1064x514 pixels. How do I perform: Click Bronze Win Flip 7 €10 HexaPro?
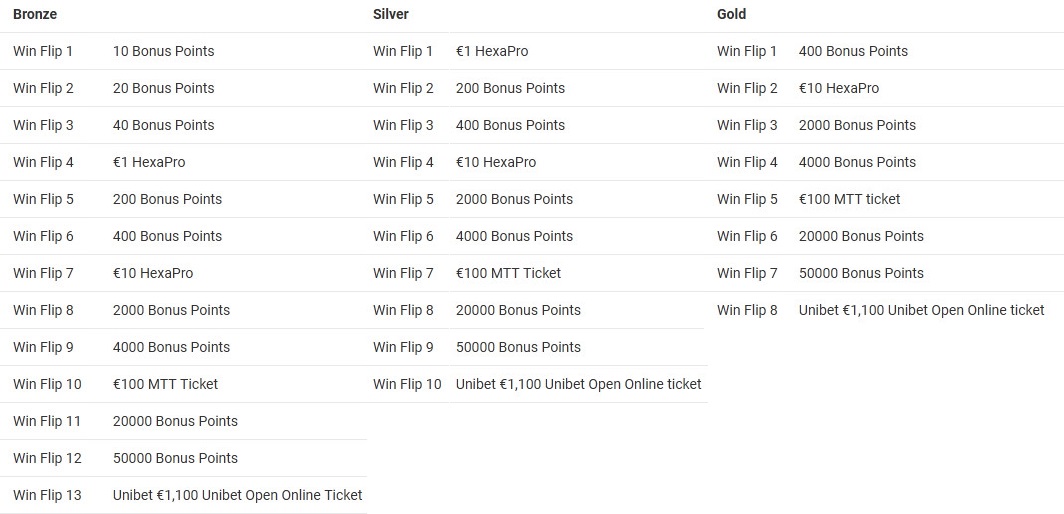click(153, 274)
